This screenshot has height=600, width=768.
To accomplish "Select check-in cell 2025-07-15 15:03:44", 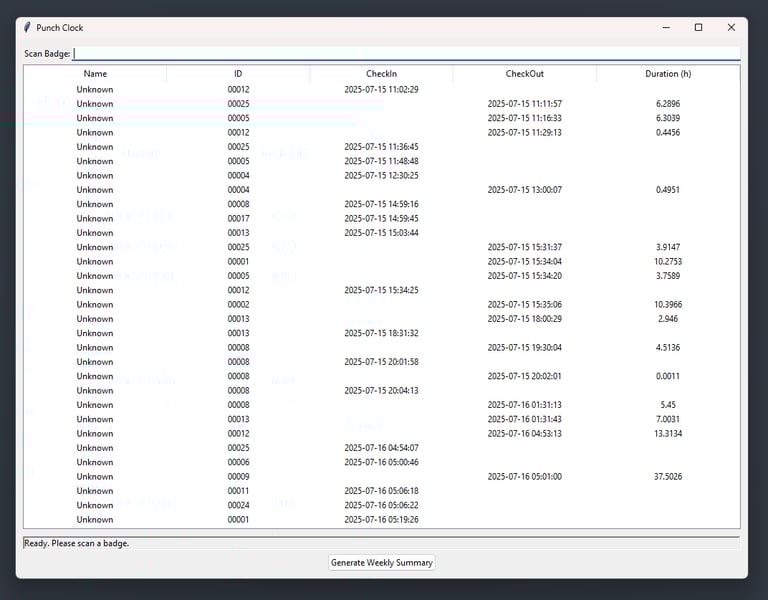I will pos(382,233).
